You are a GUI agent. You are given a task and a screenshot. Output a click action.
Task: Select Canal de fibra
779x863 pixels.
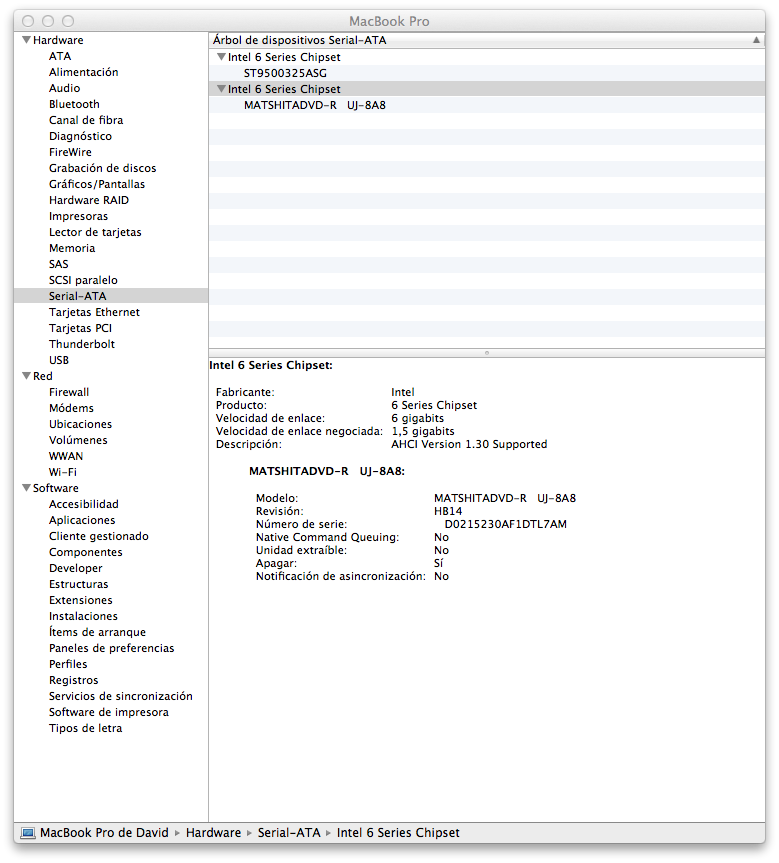86,120
